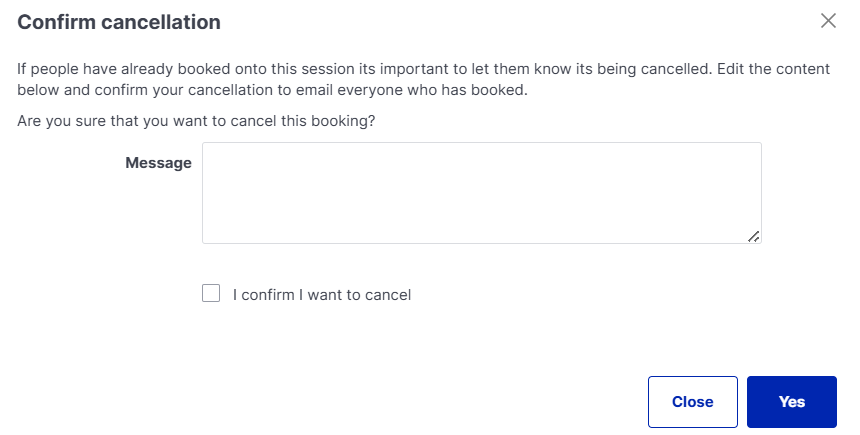
Task: Place cursor in the empty message box
Action: click(x=481, y=192)
